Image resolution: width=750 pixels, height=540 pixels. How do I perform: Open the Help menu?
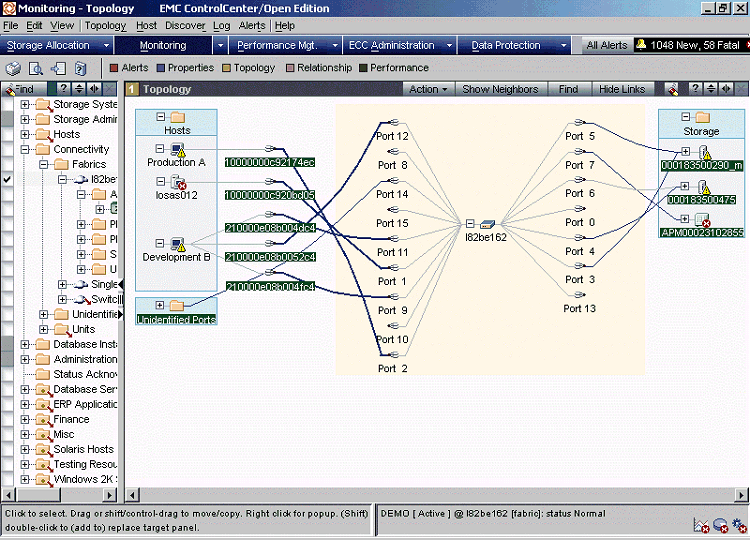(x=285, y=26)
